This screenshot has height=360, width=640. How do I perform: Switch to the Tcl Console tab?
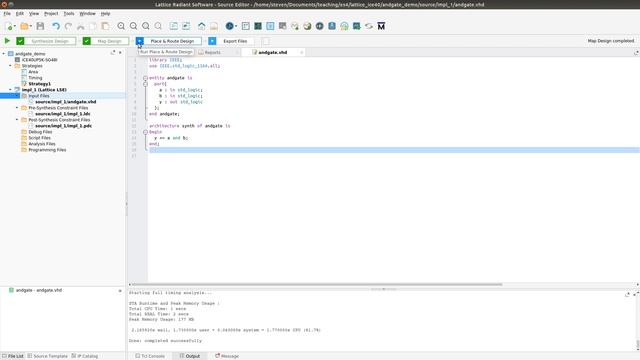pos(150,356)
